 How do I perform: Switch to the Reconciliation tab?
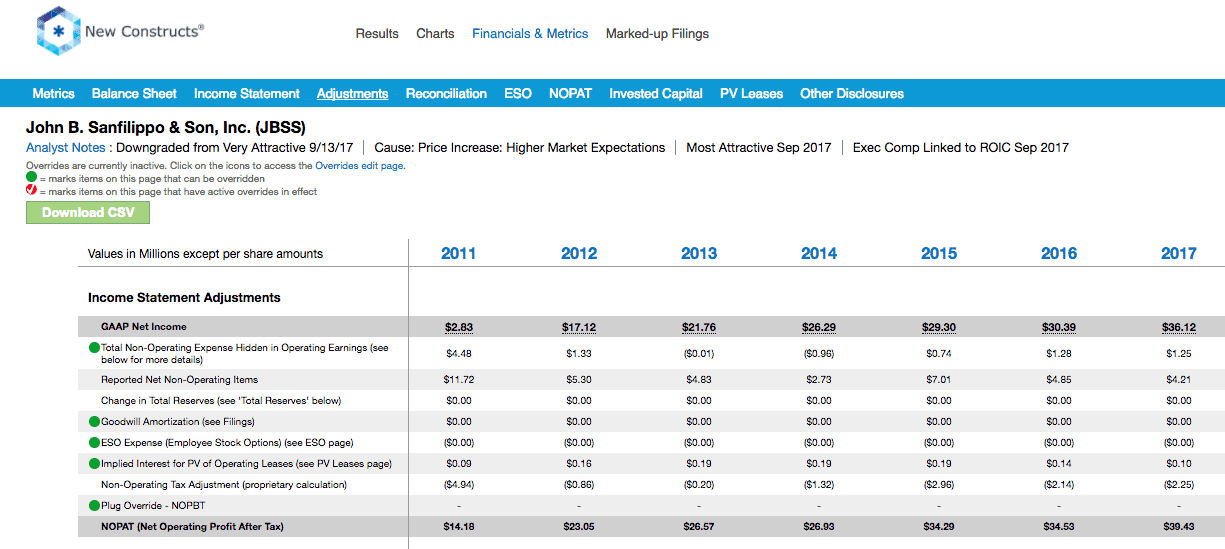446,93
